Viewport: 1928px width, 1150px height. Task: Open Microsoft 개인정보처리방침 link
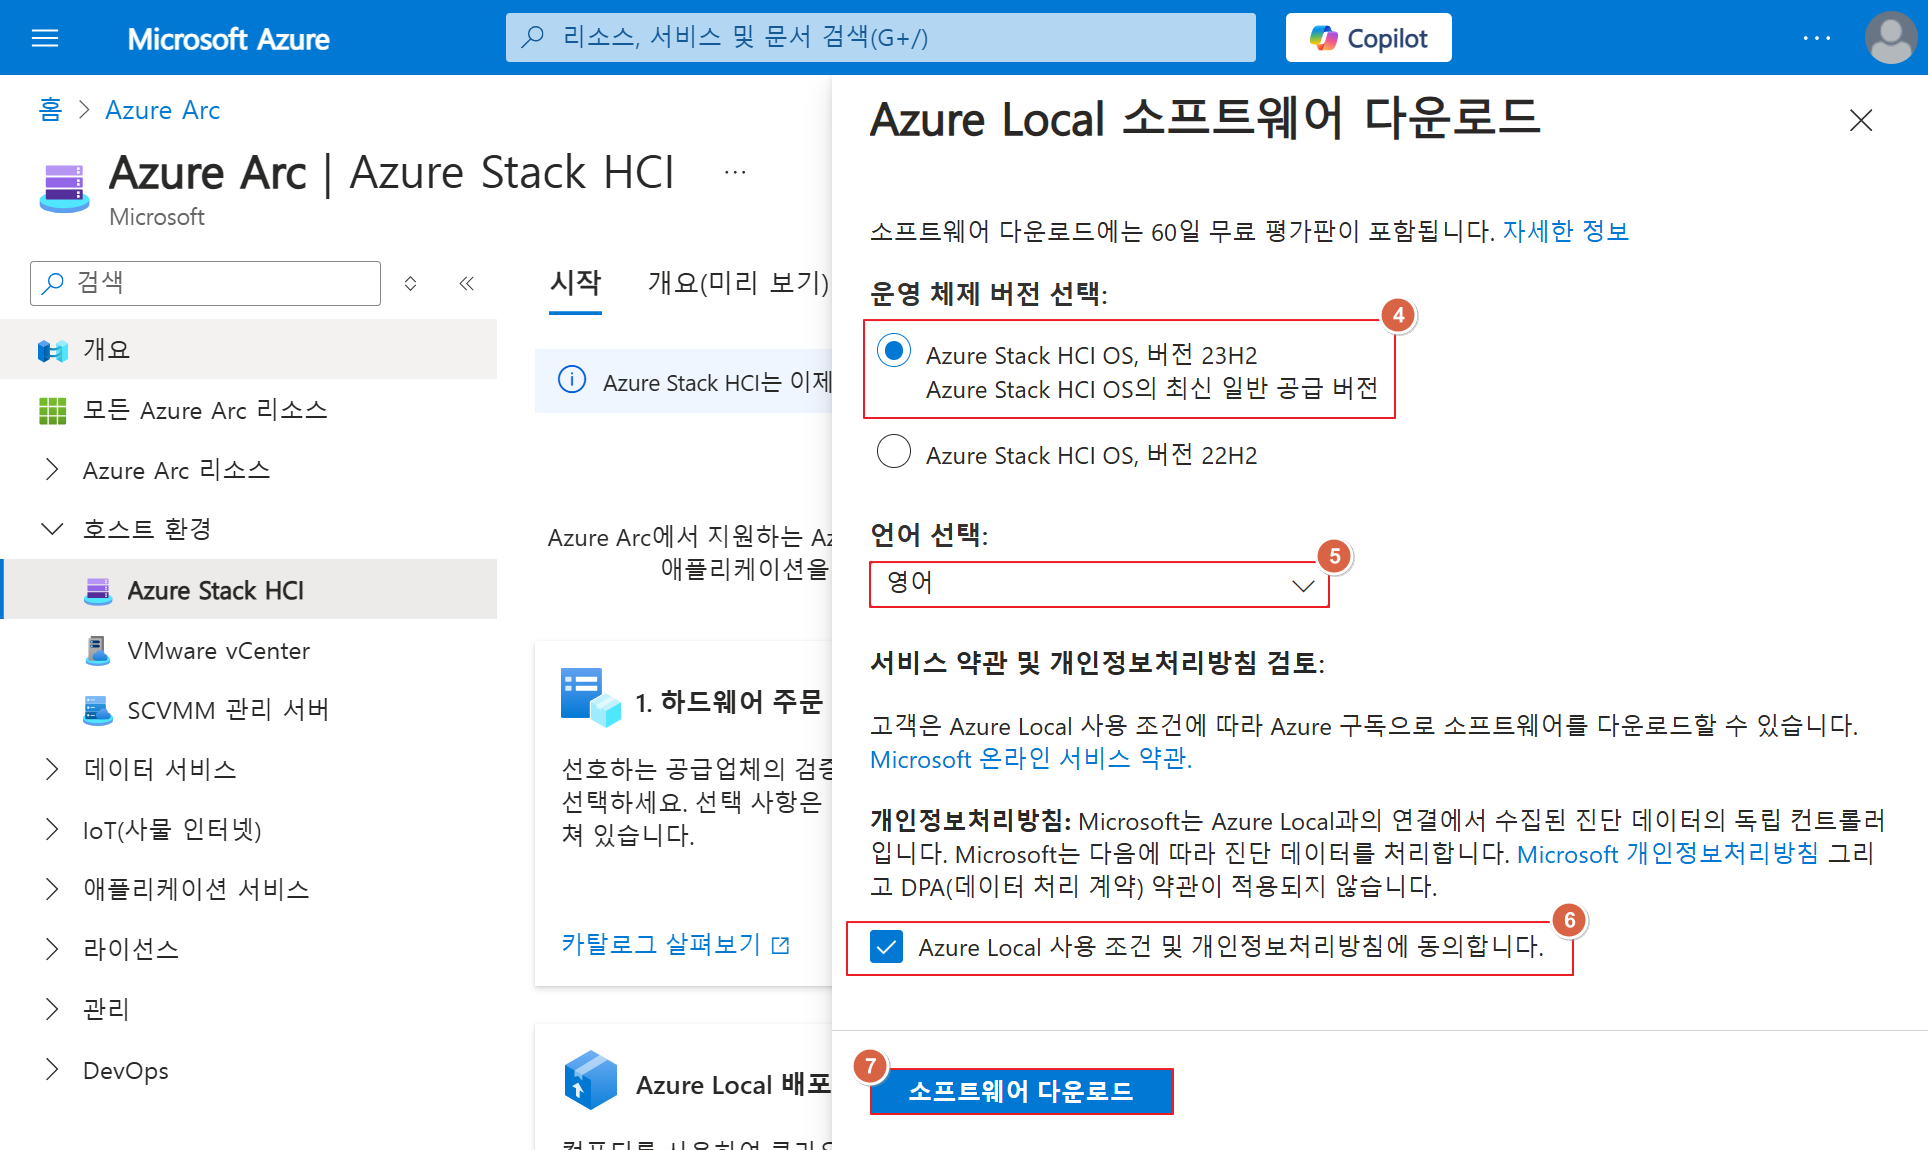click(1667, 854)
